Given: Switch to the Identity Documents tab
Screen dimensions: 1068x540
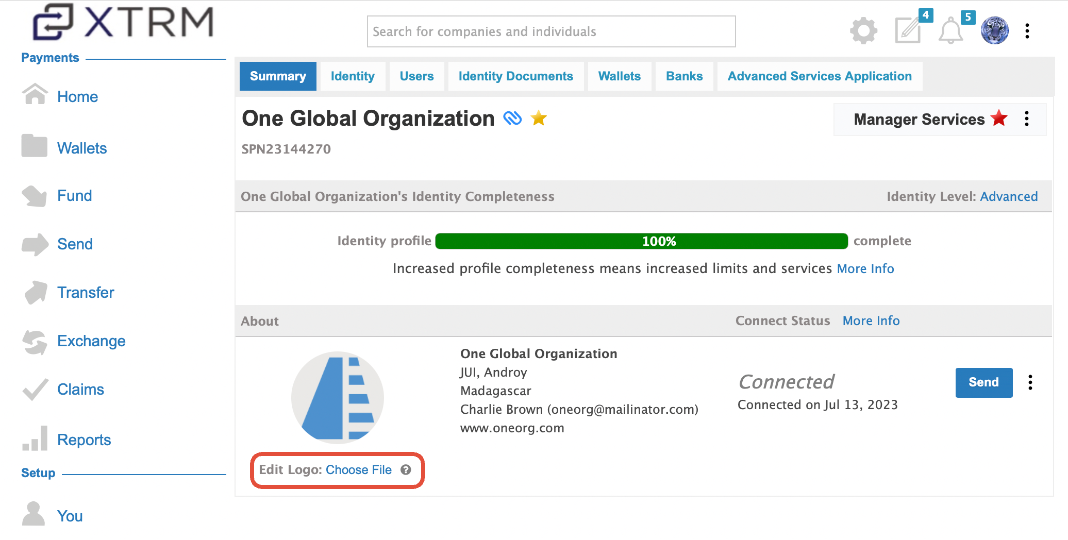Looking at the screenshot, I should [516, 76].
